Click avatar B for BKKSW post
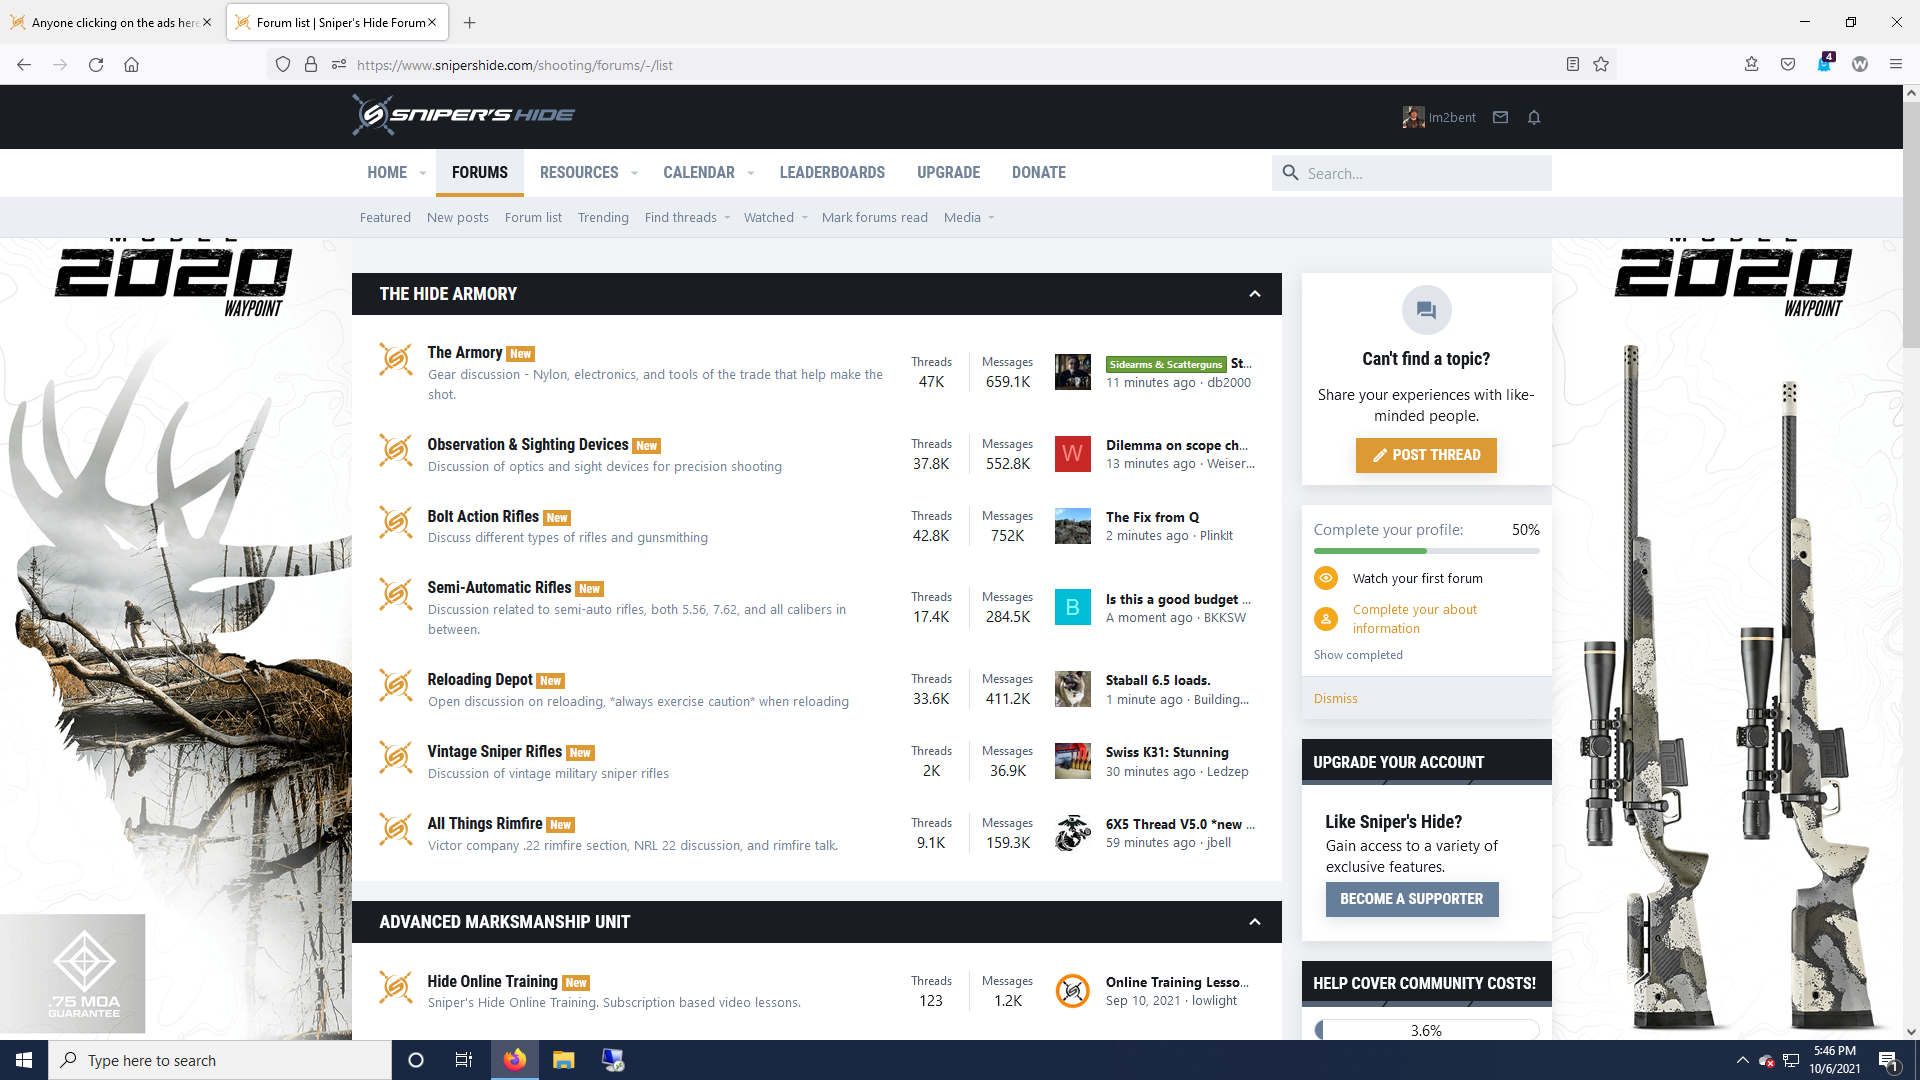 click(x=1073, y=607)
